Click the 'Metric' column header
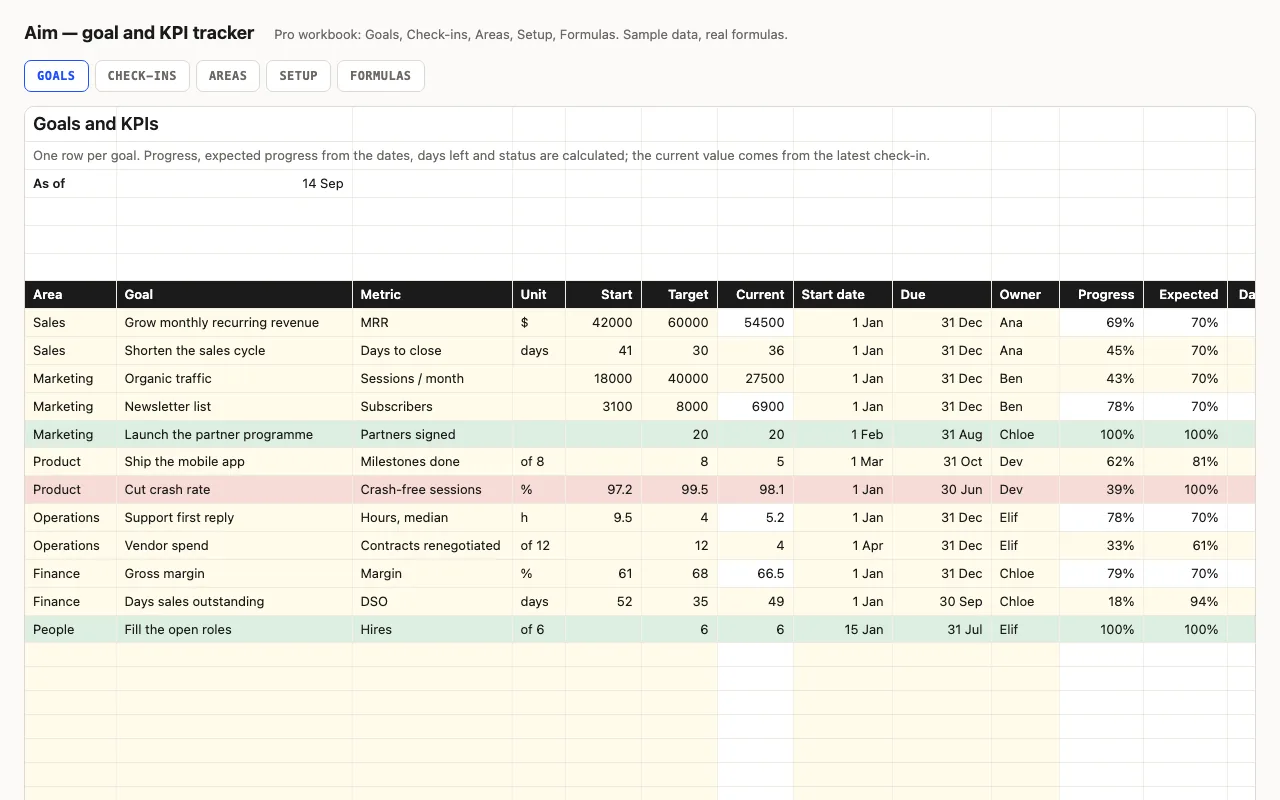 pos(433,295)
